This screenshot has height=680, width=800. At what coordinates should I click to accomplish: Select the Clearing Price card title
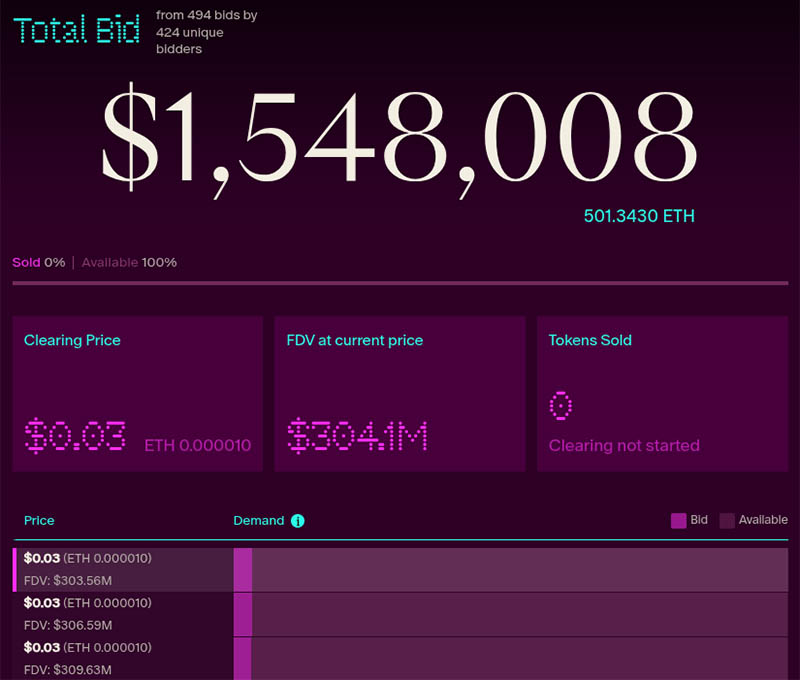pos(72,340)
